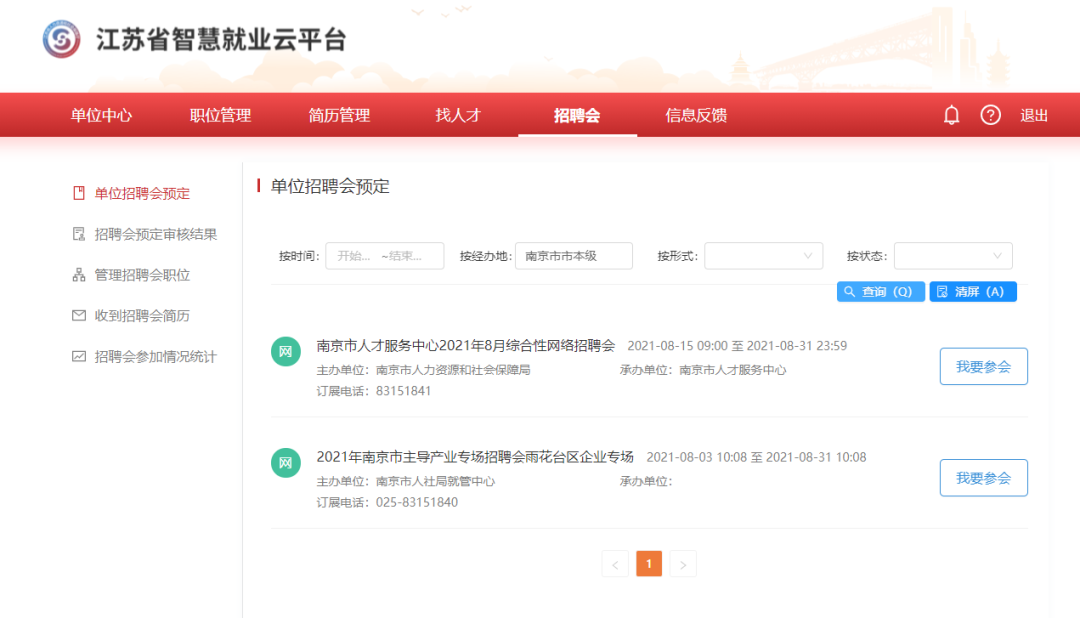Screen dimensions: 1080x618
Task: Go to 信息反馈 tab
Action: (696, 115)
